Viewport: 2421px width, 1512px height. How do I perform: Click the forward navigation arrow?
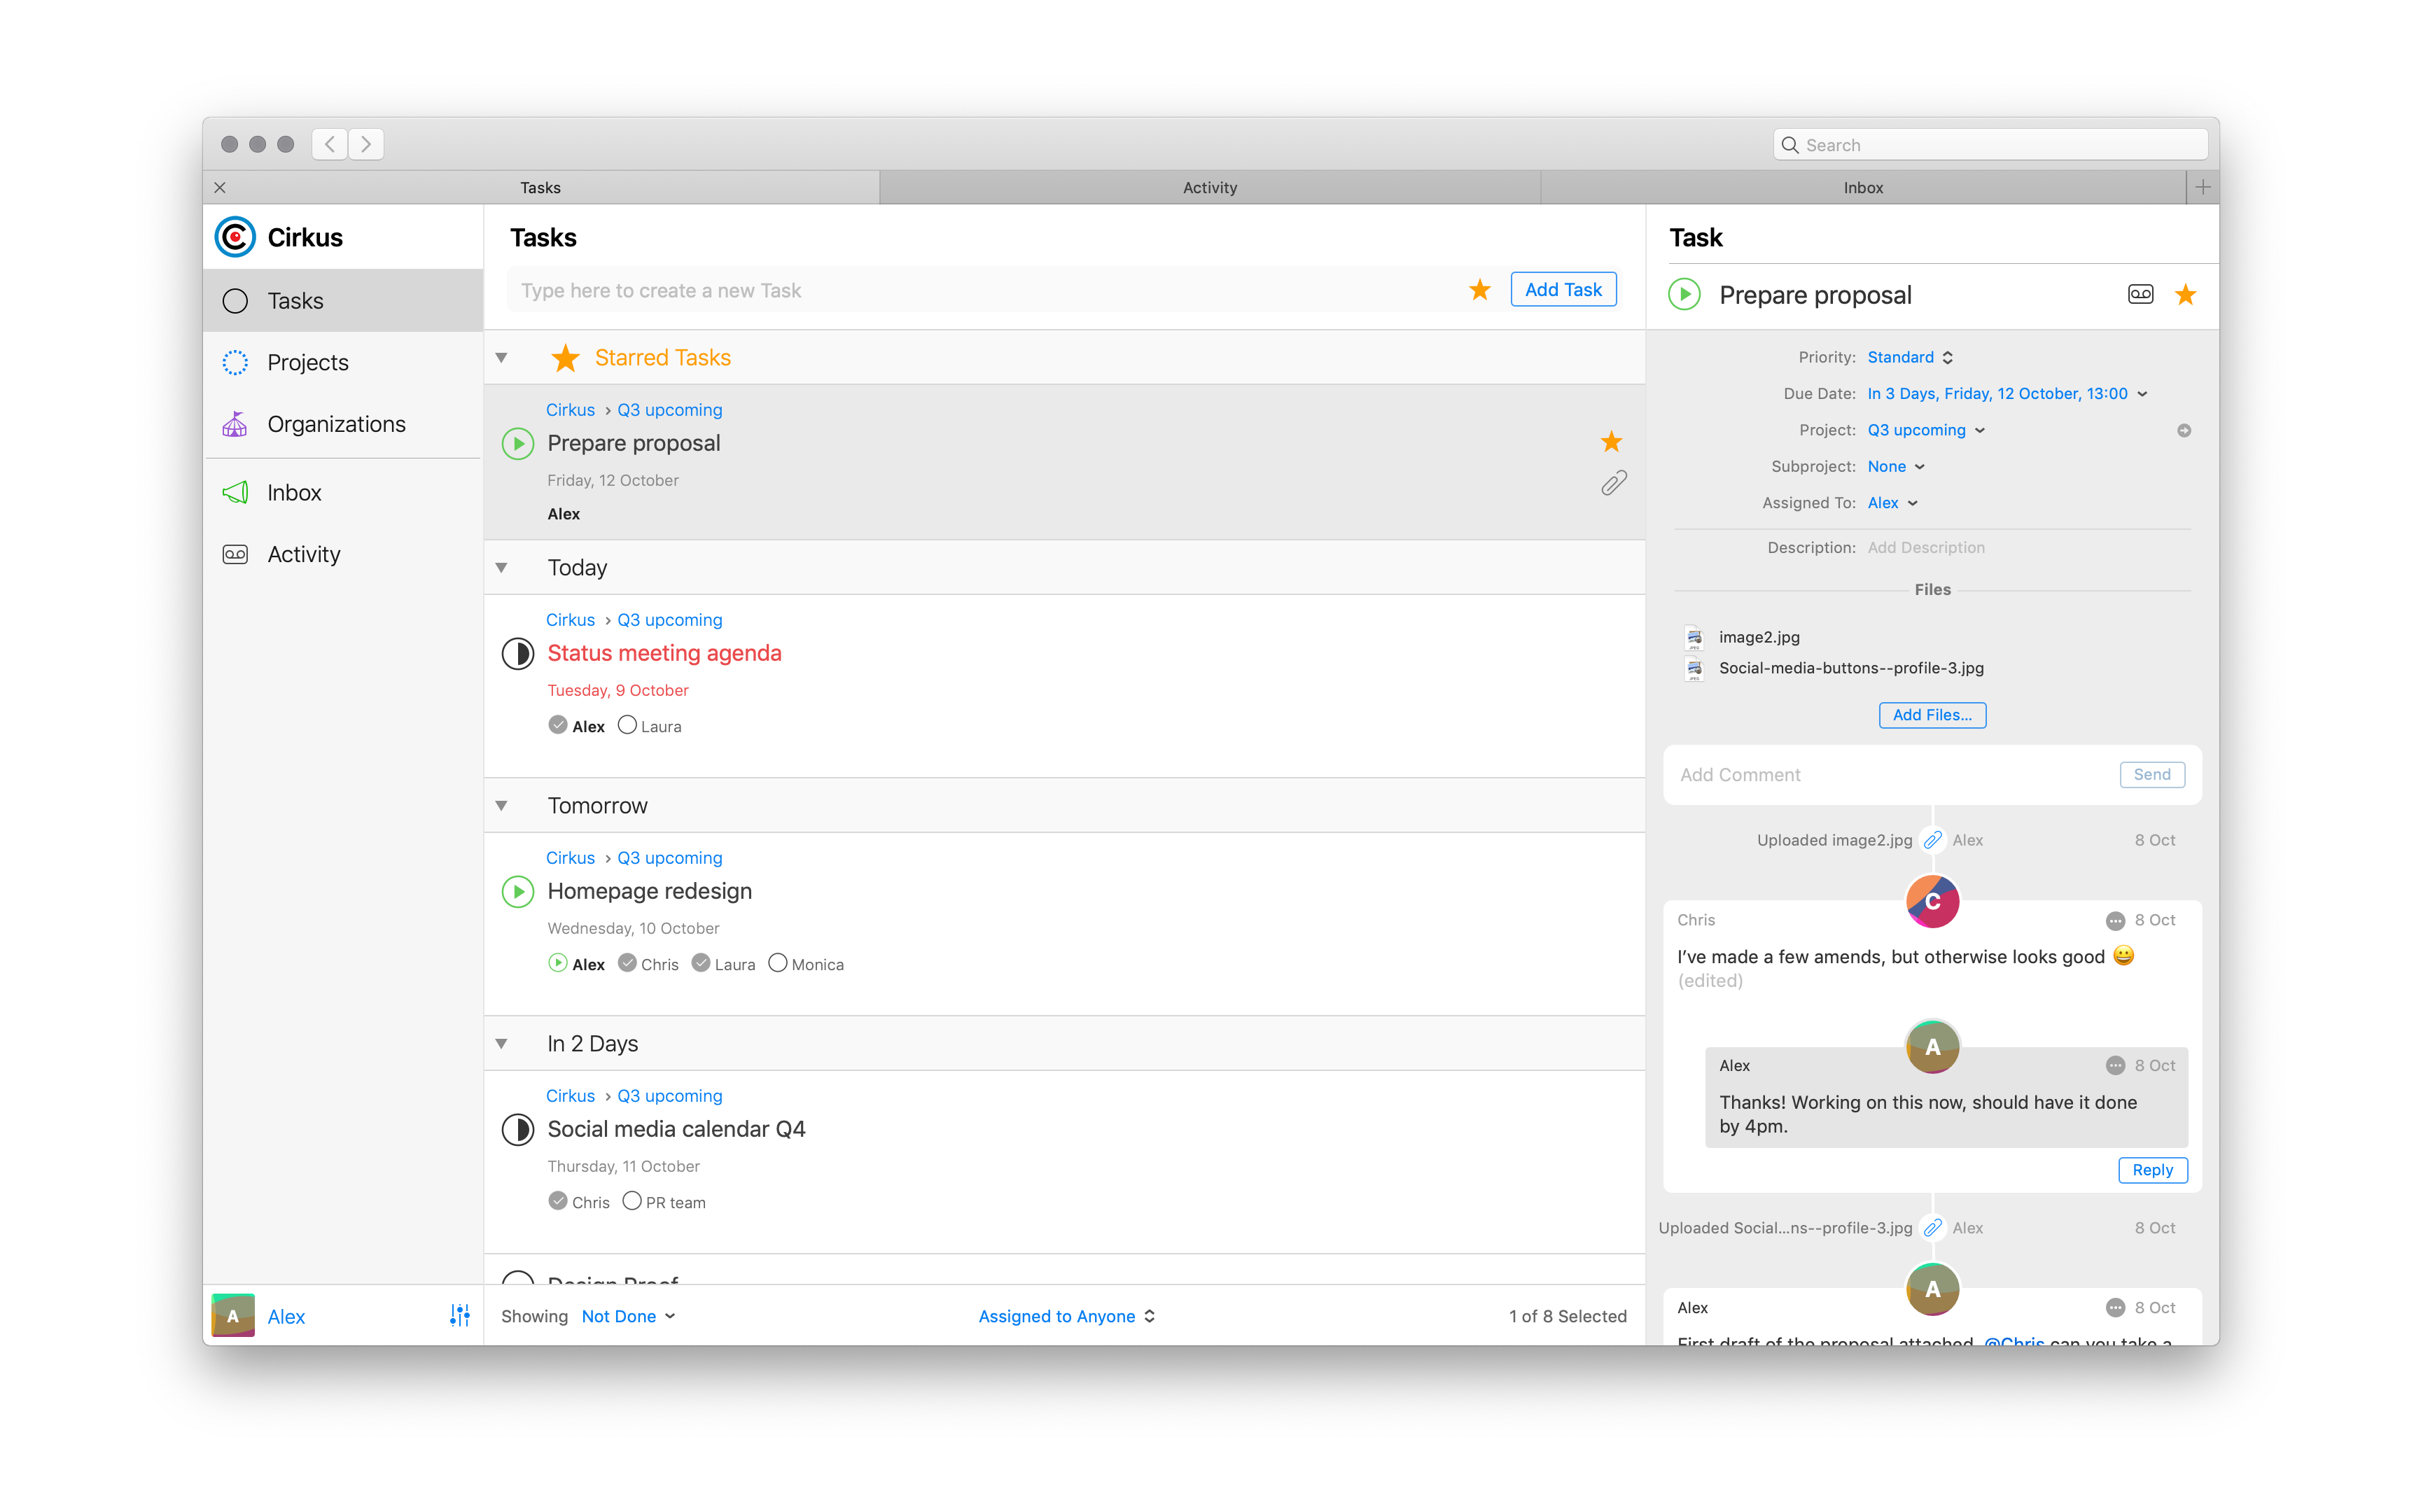tap(366, 144)
